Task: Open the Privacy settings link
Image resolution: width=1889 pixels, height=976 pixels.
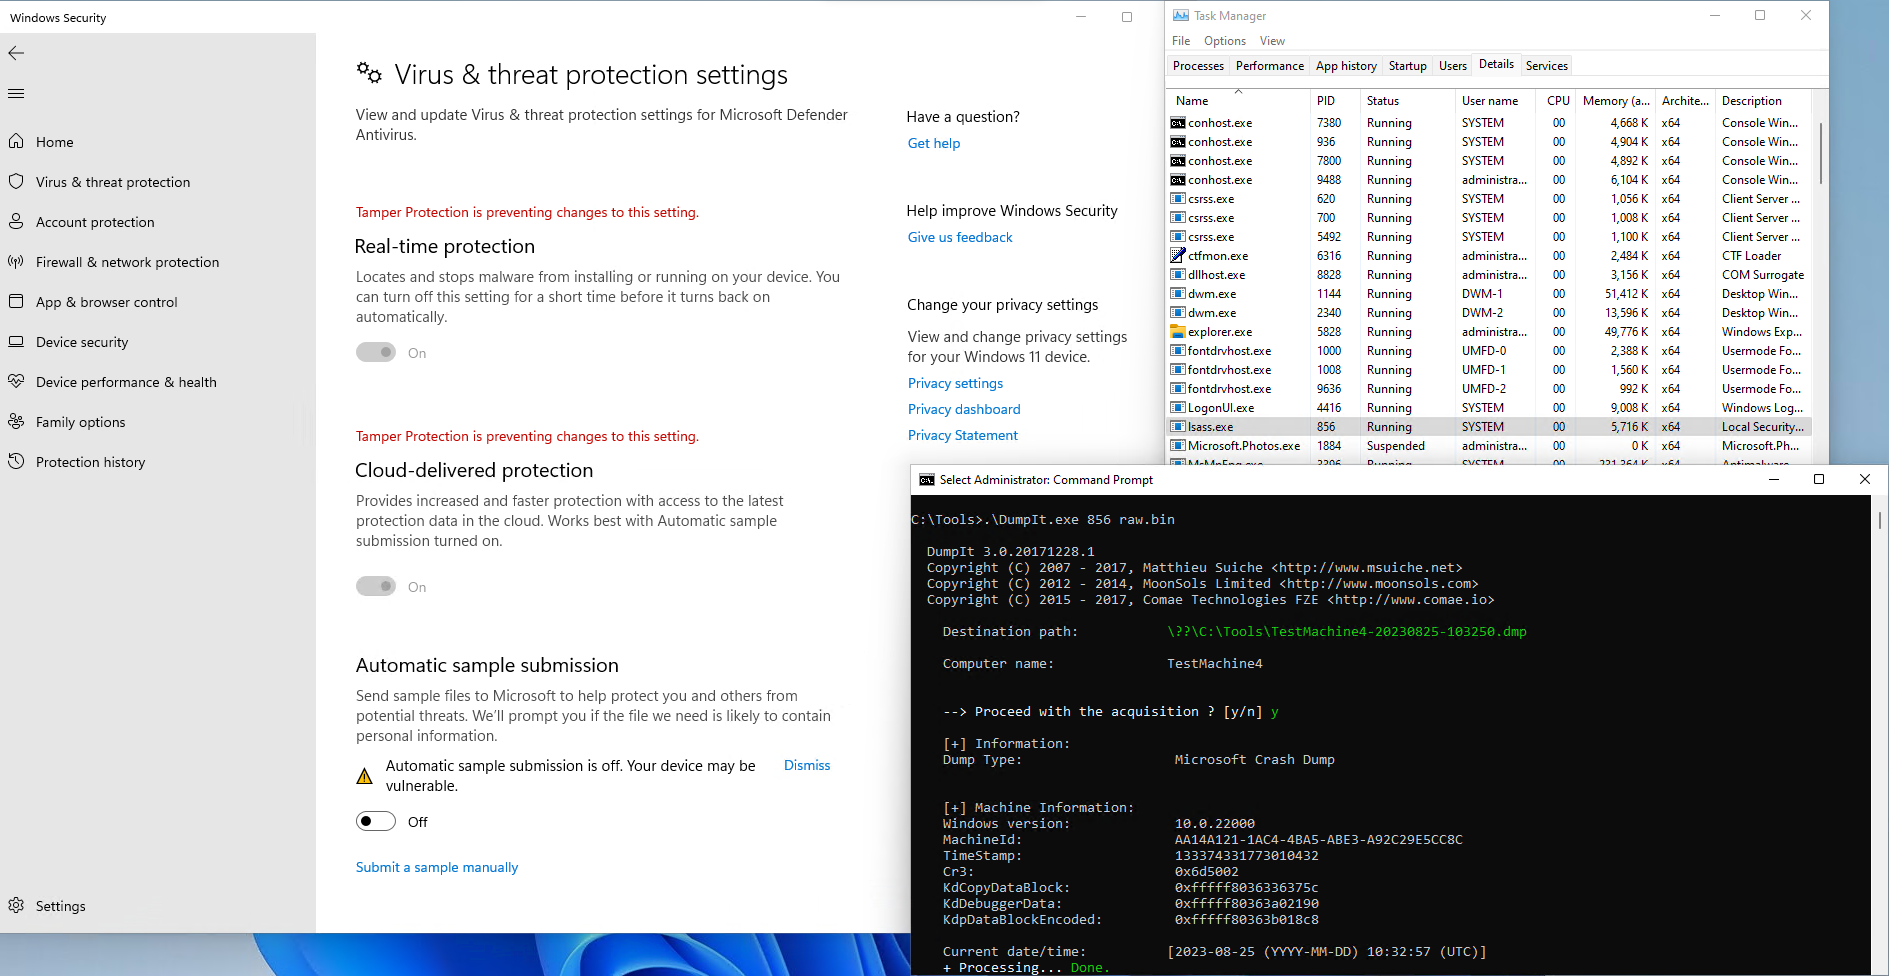Action: click(955, 383)
